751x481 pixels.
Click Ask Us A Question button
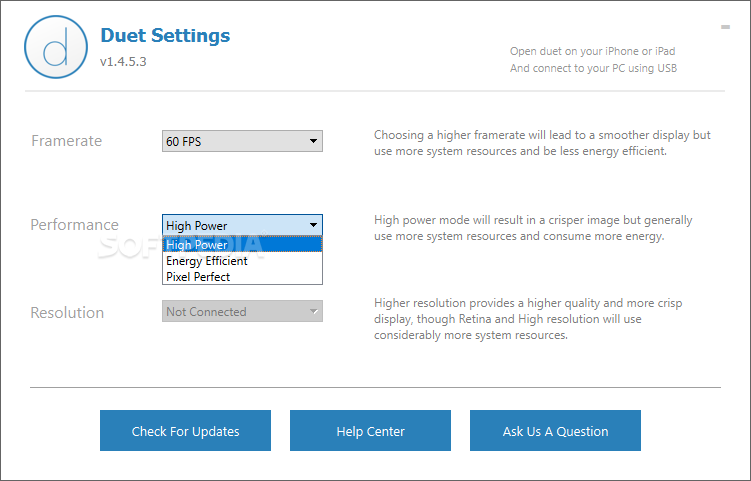[x=555, y=431]
